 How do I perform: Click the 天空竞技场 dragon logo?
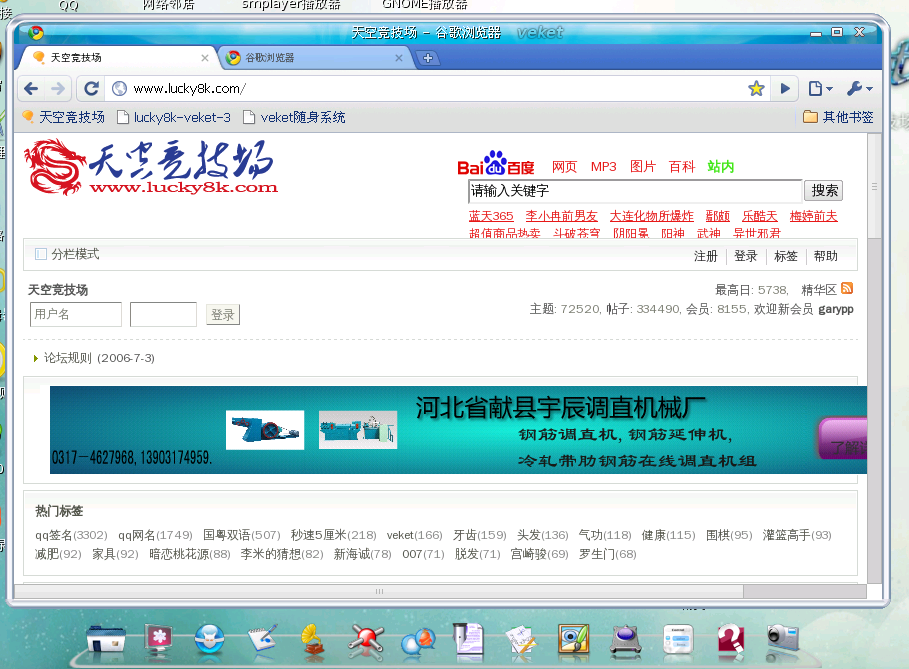[x=151, y=167]
